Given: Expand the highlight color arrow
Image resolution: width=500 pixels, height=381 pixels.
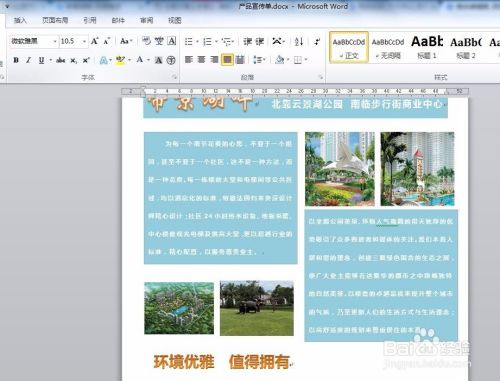Looking at the screenshot, I should (x=129, y=60).
